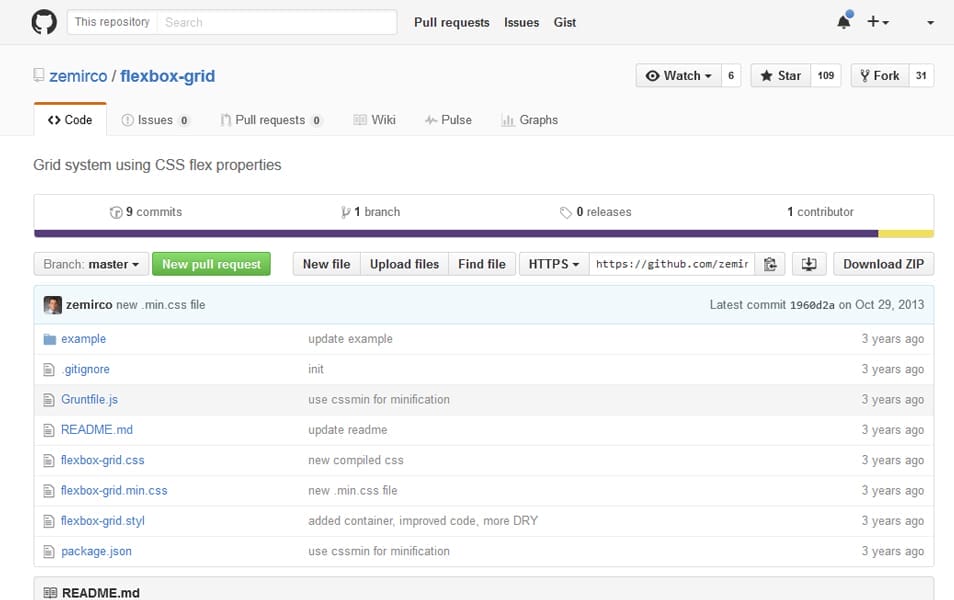Click the New pull request button

tap(211, 264)
